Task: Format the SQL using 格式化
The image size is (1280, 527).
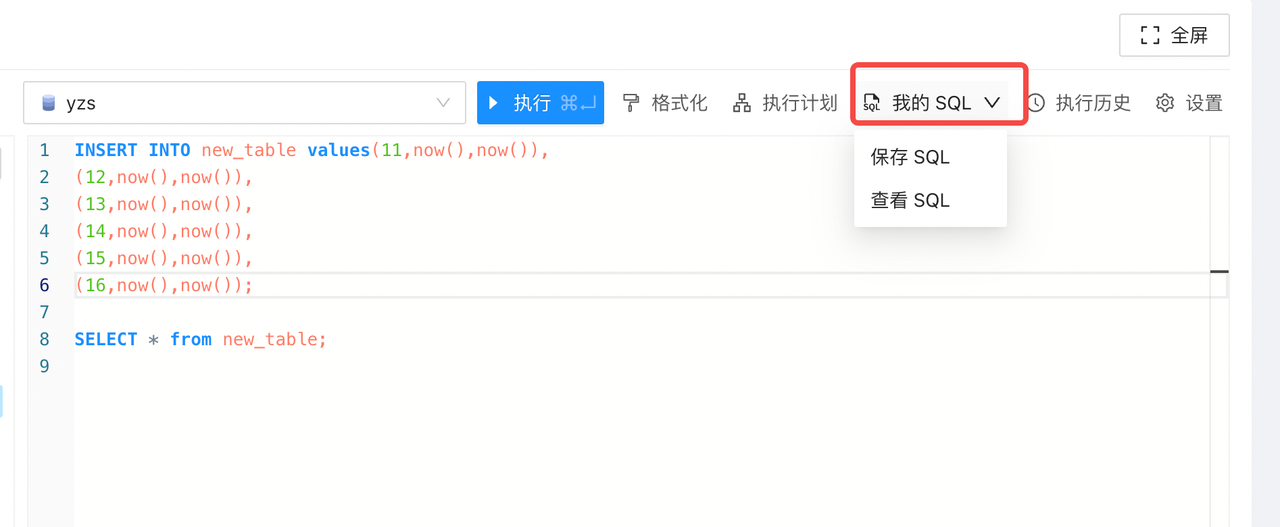Action: 665,103
